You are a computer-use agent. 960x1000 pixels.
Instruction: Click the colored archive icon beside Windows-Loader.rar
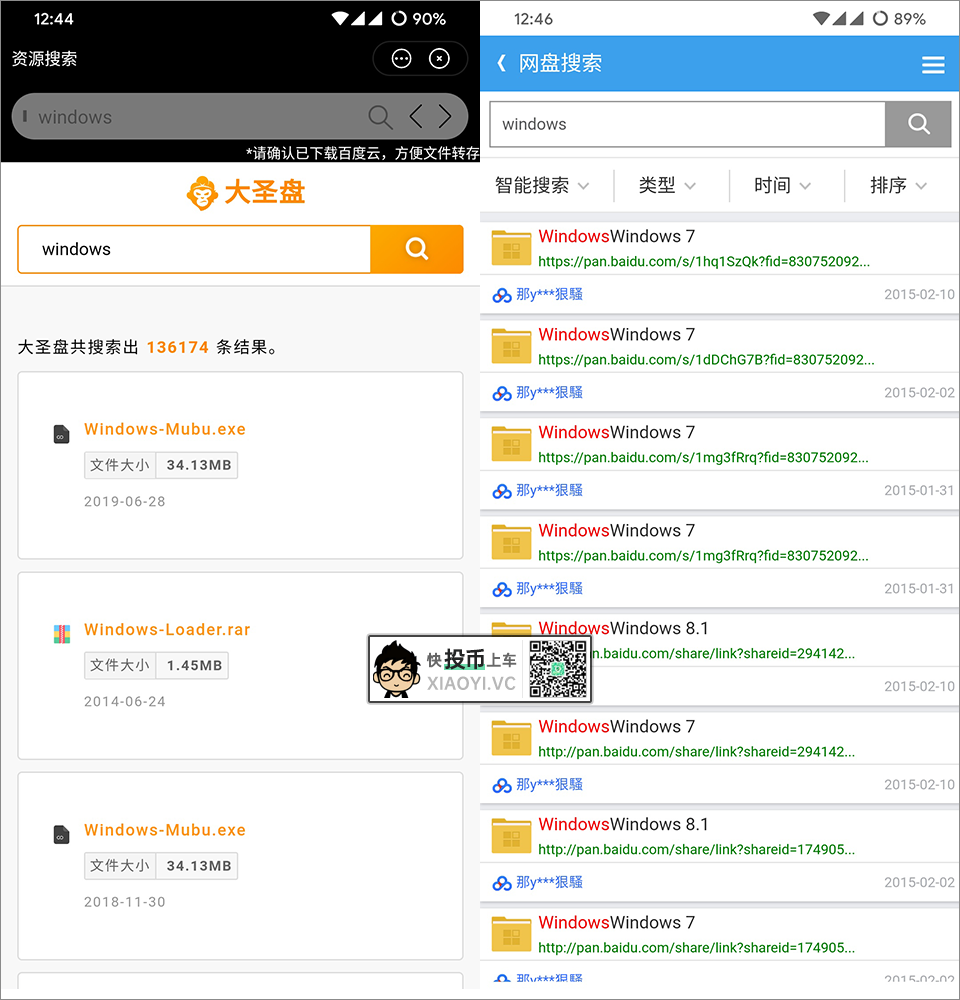(x=61, y=634)
